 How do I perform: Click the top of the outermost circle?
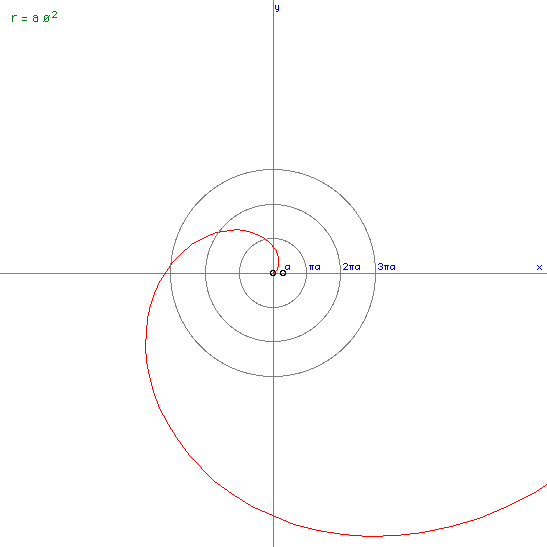[x=274, y=170]
